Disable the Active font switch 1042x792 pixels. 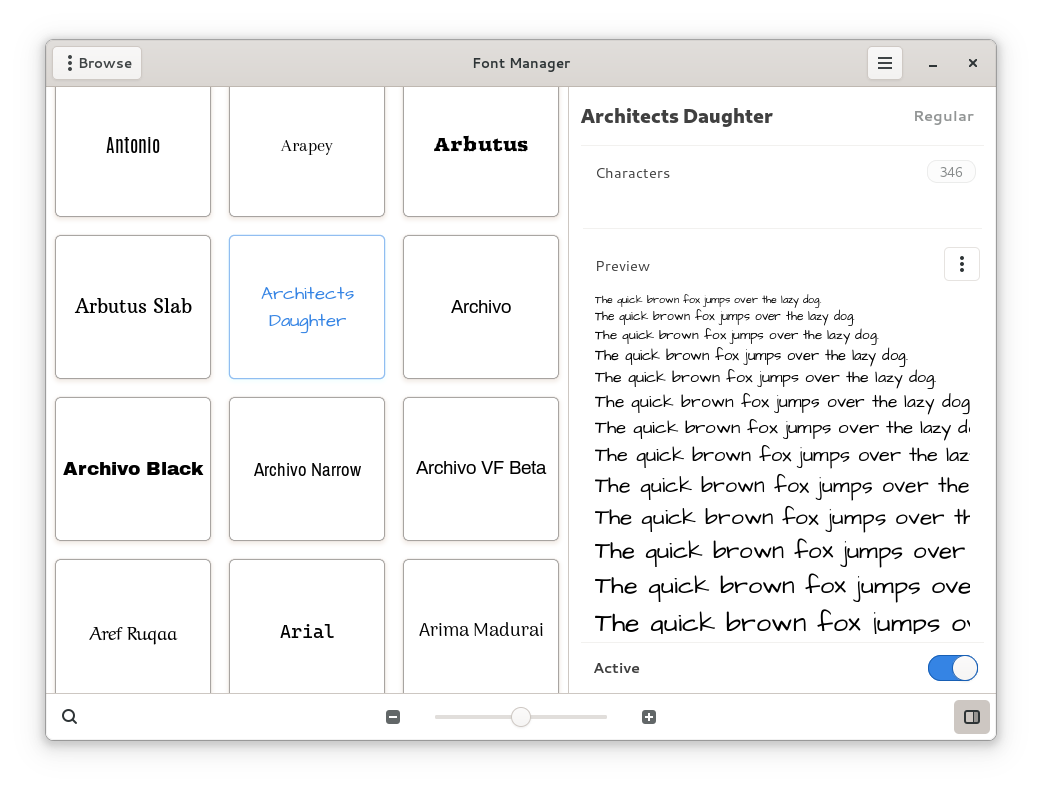[952, 668]
